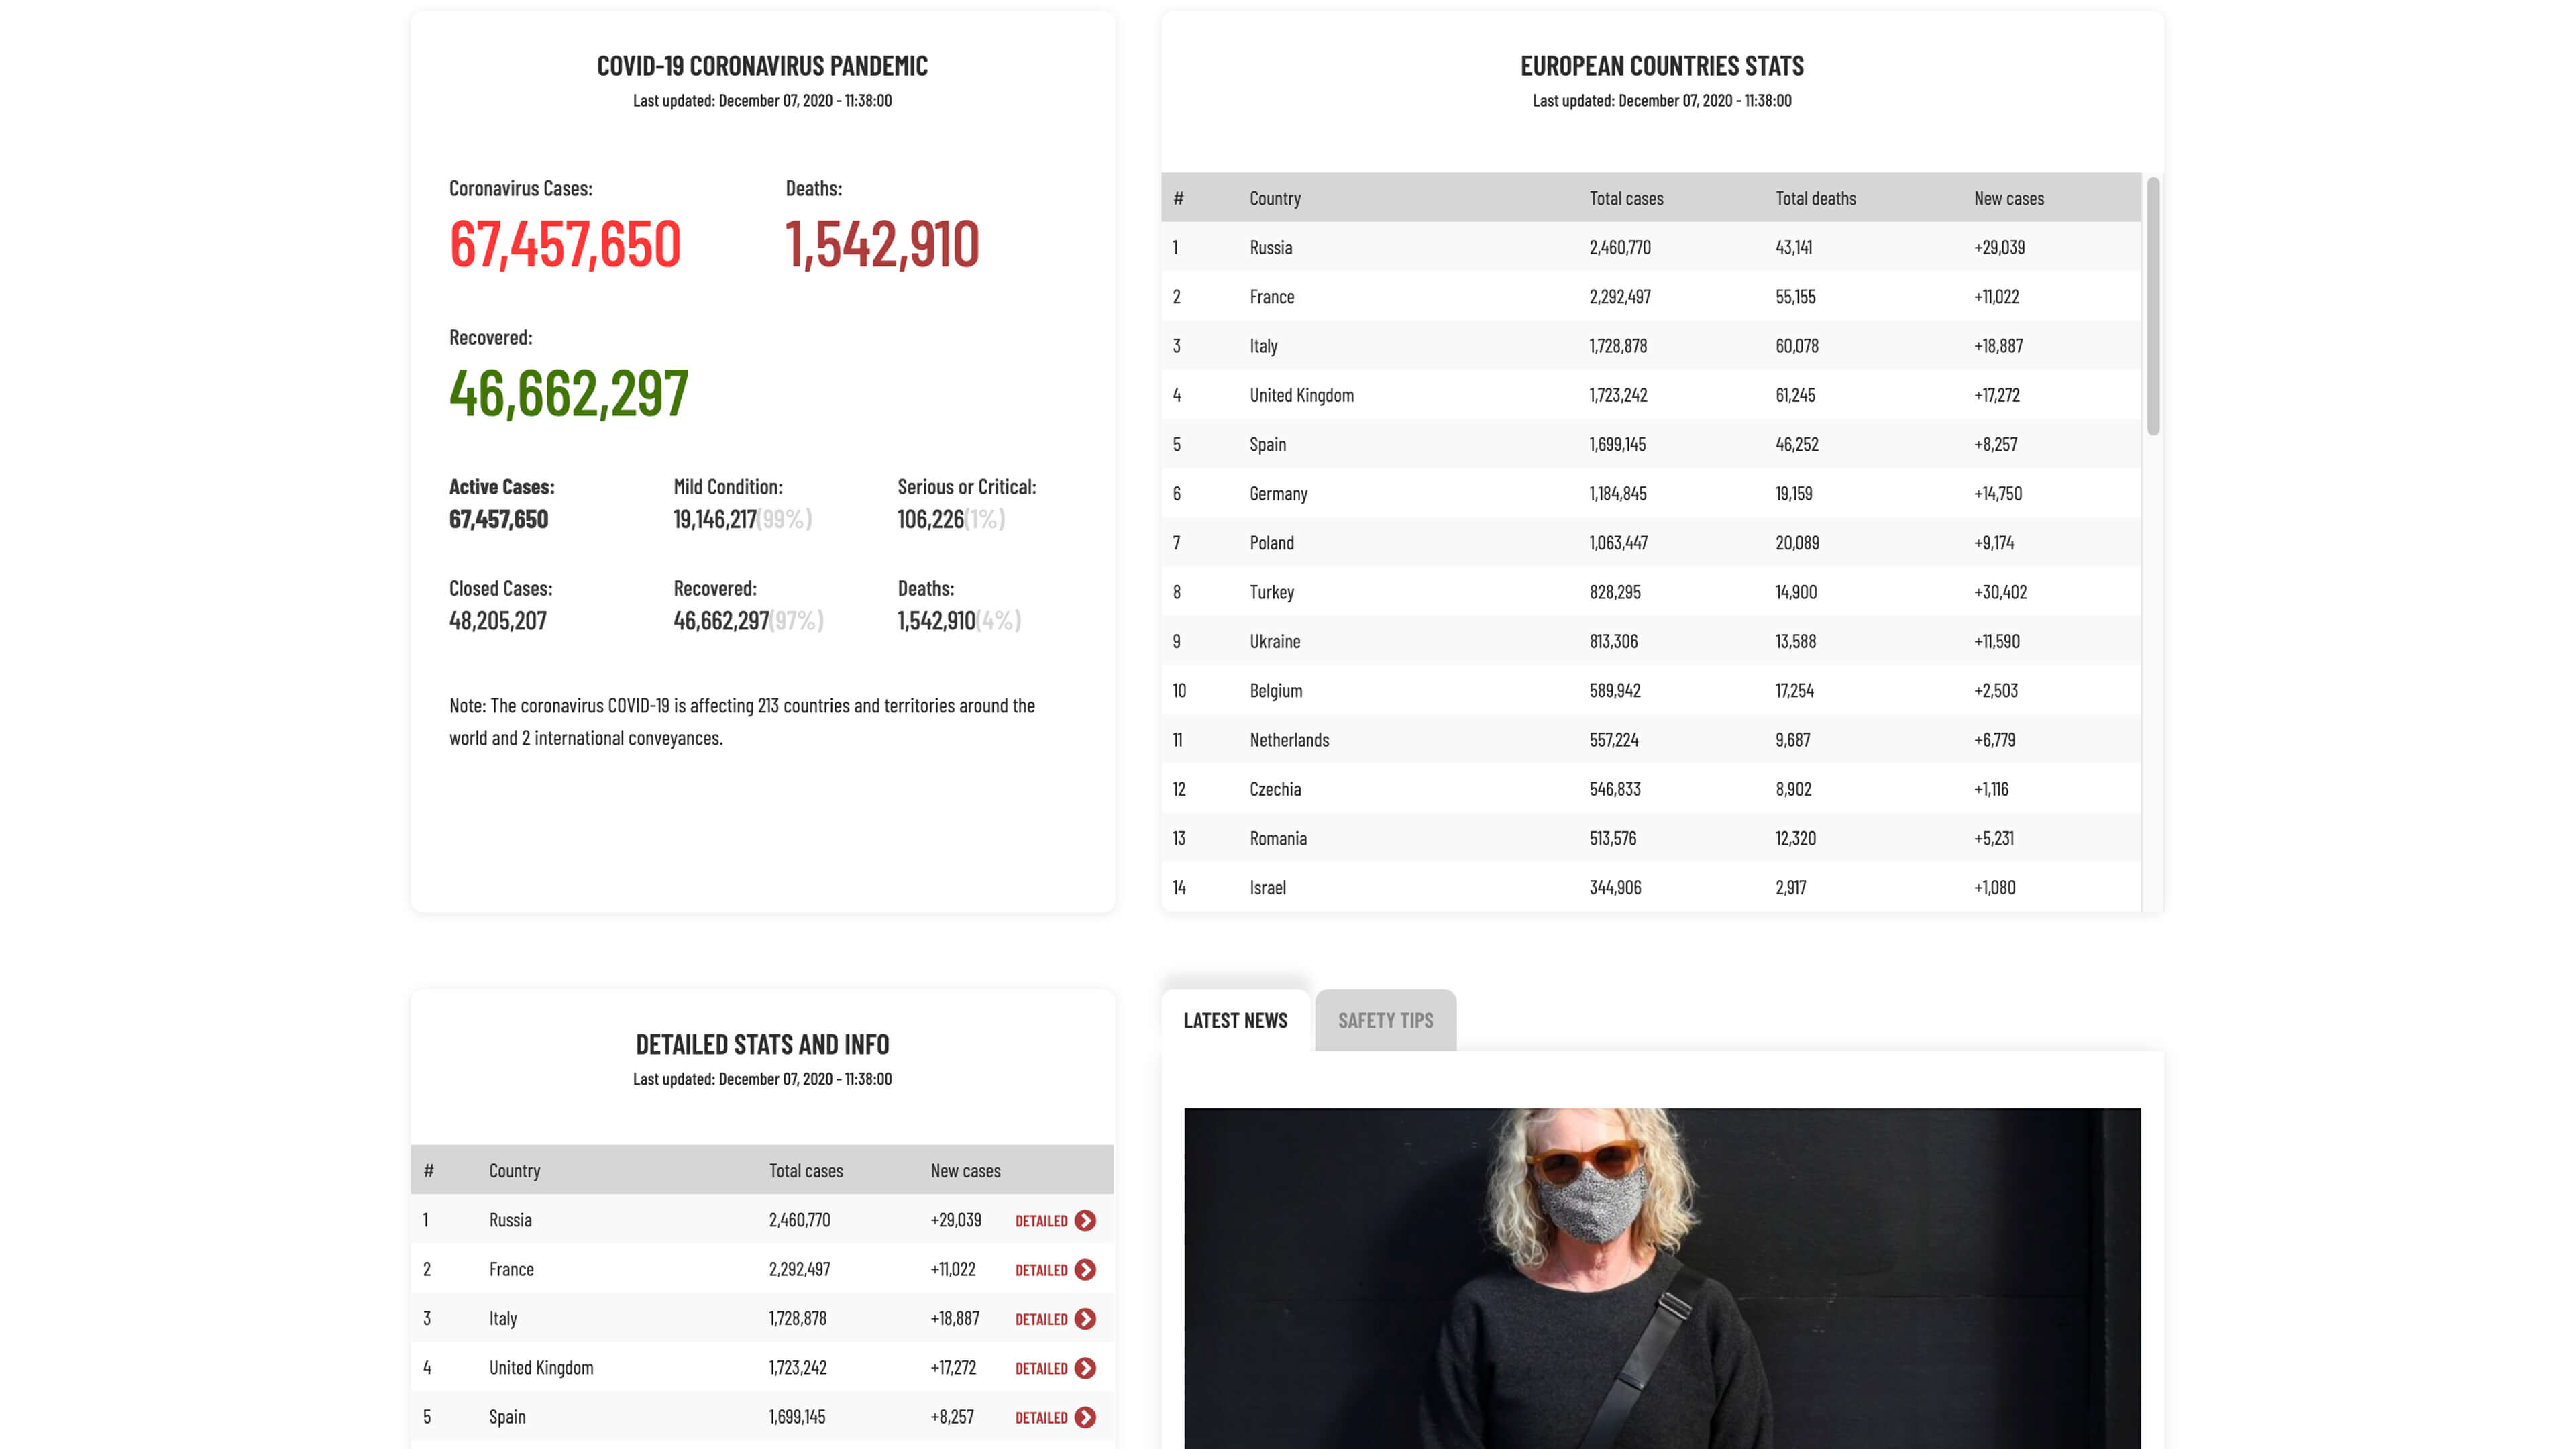The width and height of the screenshot is (2576, 1449).
Task: Select Russia in the European Countries table
Action: (x=1650, y=247)
